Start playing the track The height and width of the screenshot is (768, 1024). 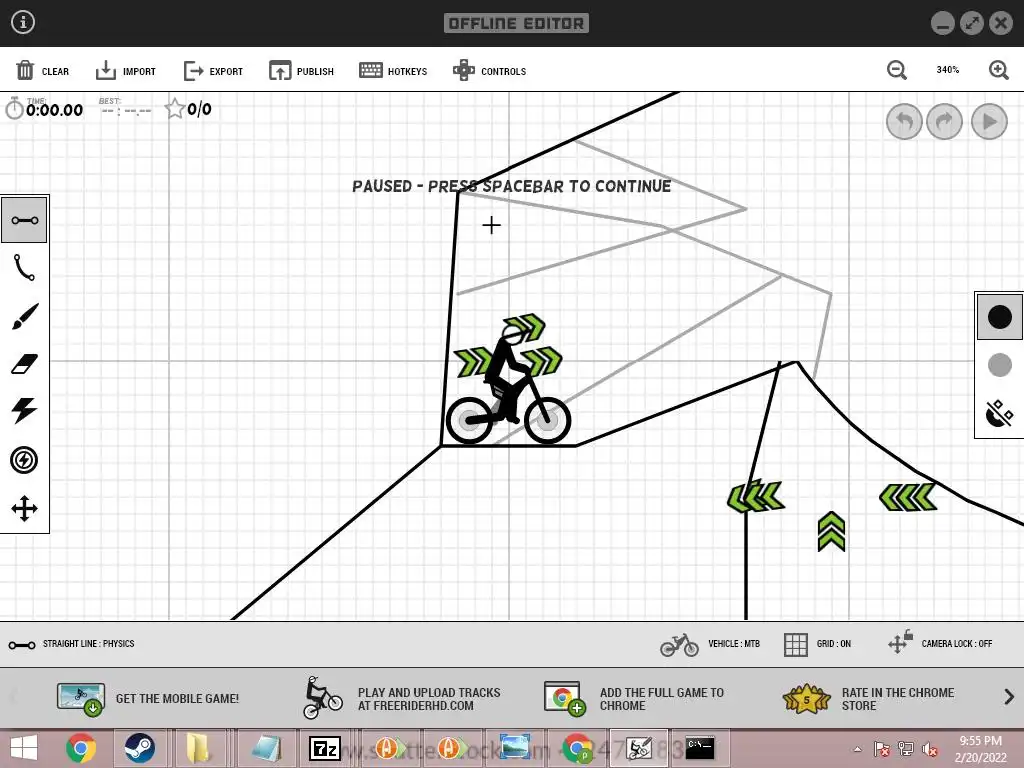[x=989, y=121]
